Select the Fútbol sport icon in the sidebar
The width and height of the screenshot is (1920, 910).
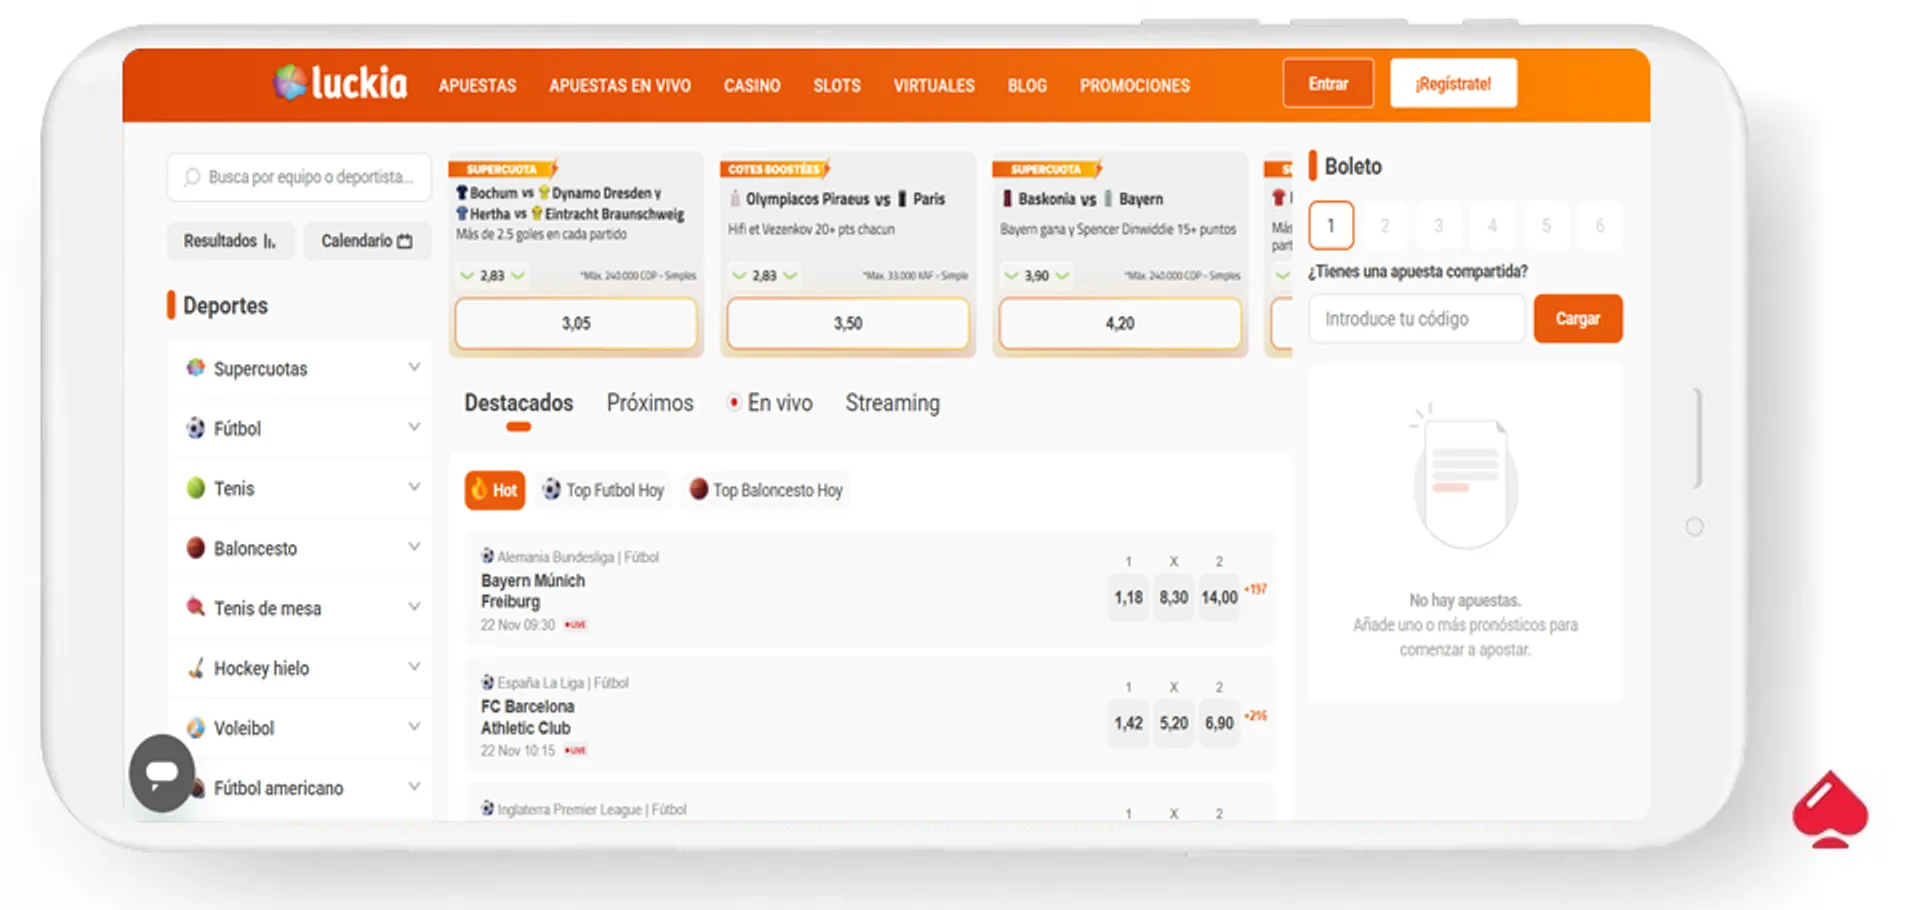tap(196, 428)
